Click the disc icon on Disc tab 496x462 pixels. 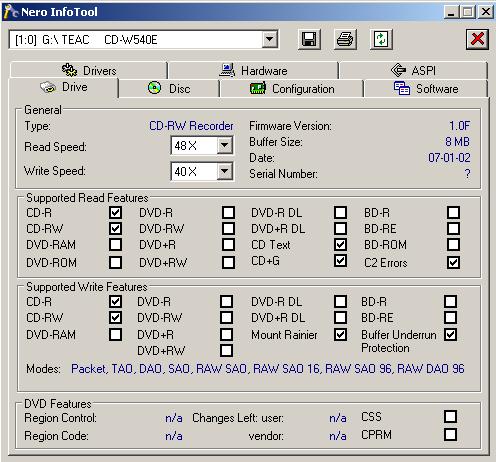tap(154, 88)
